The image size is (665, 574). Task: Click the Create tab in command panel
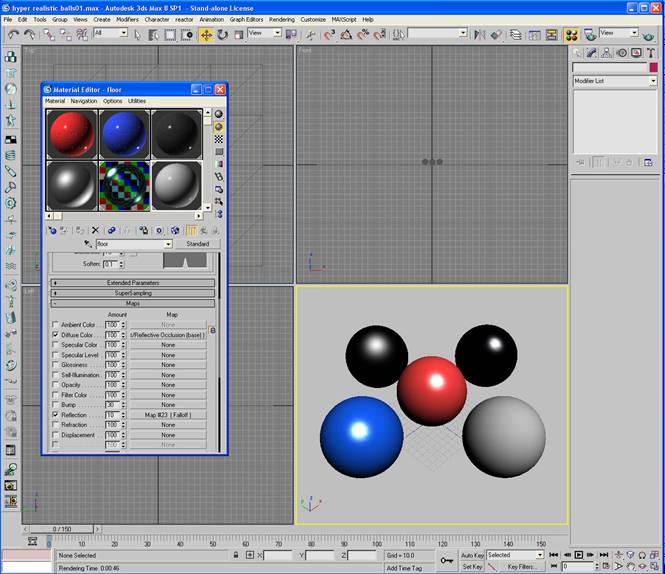pyautogui.click(x=577, y=52)
